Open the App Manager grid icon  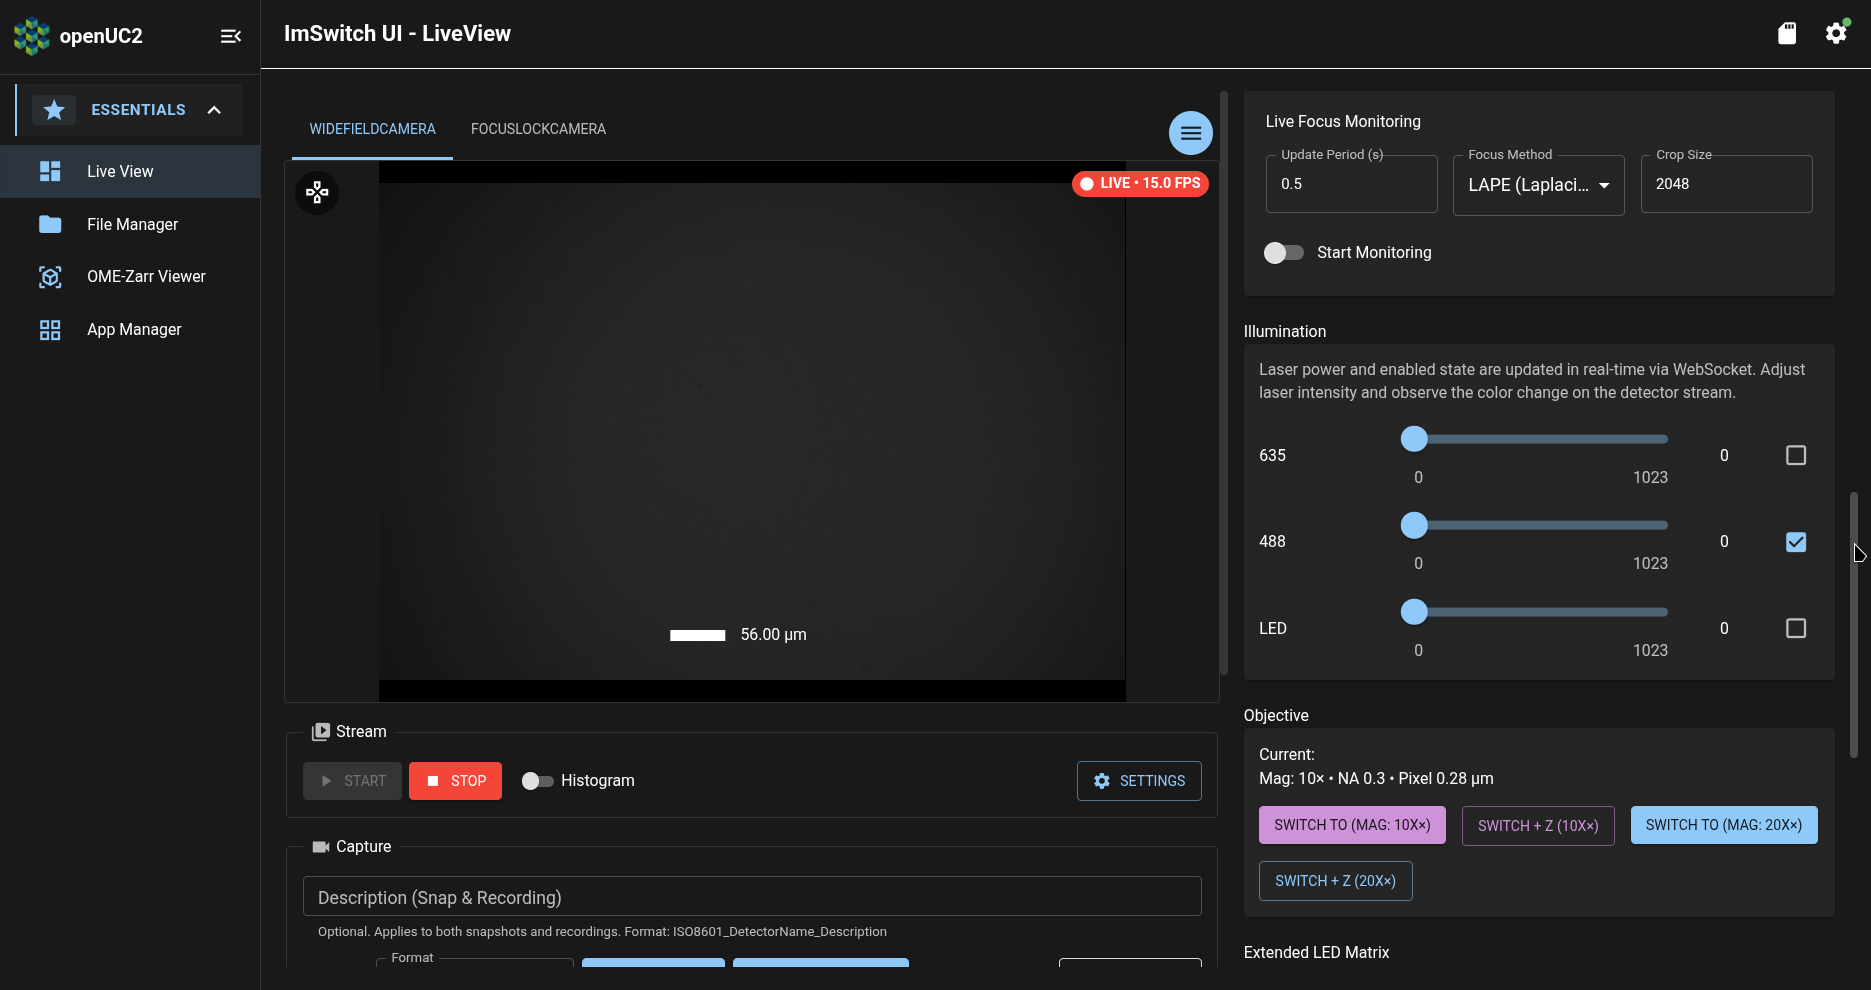pos(50,329)
